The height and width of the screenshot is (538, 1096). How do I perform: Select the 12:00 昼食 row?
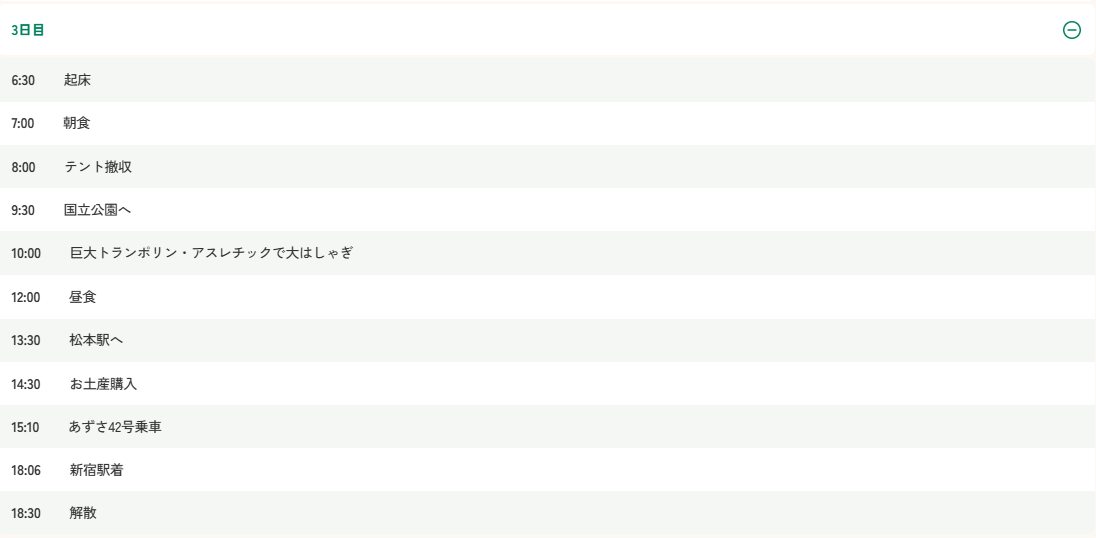pos(548,297)
